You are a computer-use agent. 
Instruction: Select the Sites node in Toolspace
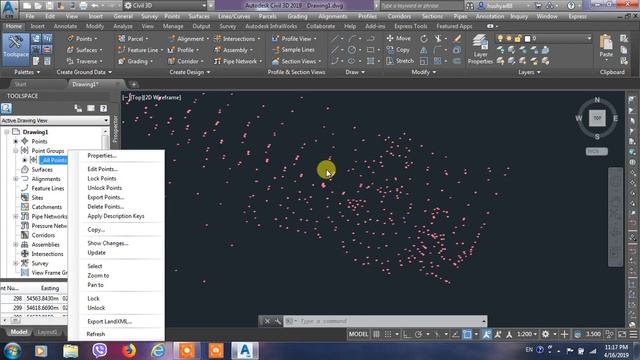(38, 198)
